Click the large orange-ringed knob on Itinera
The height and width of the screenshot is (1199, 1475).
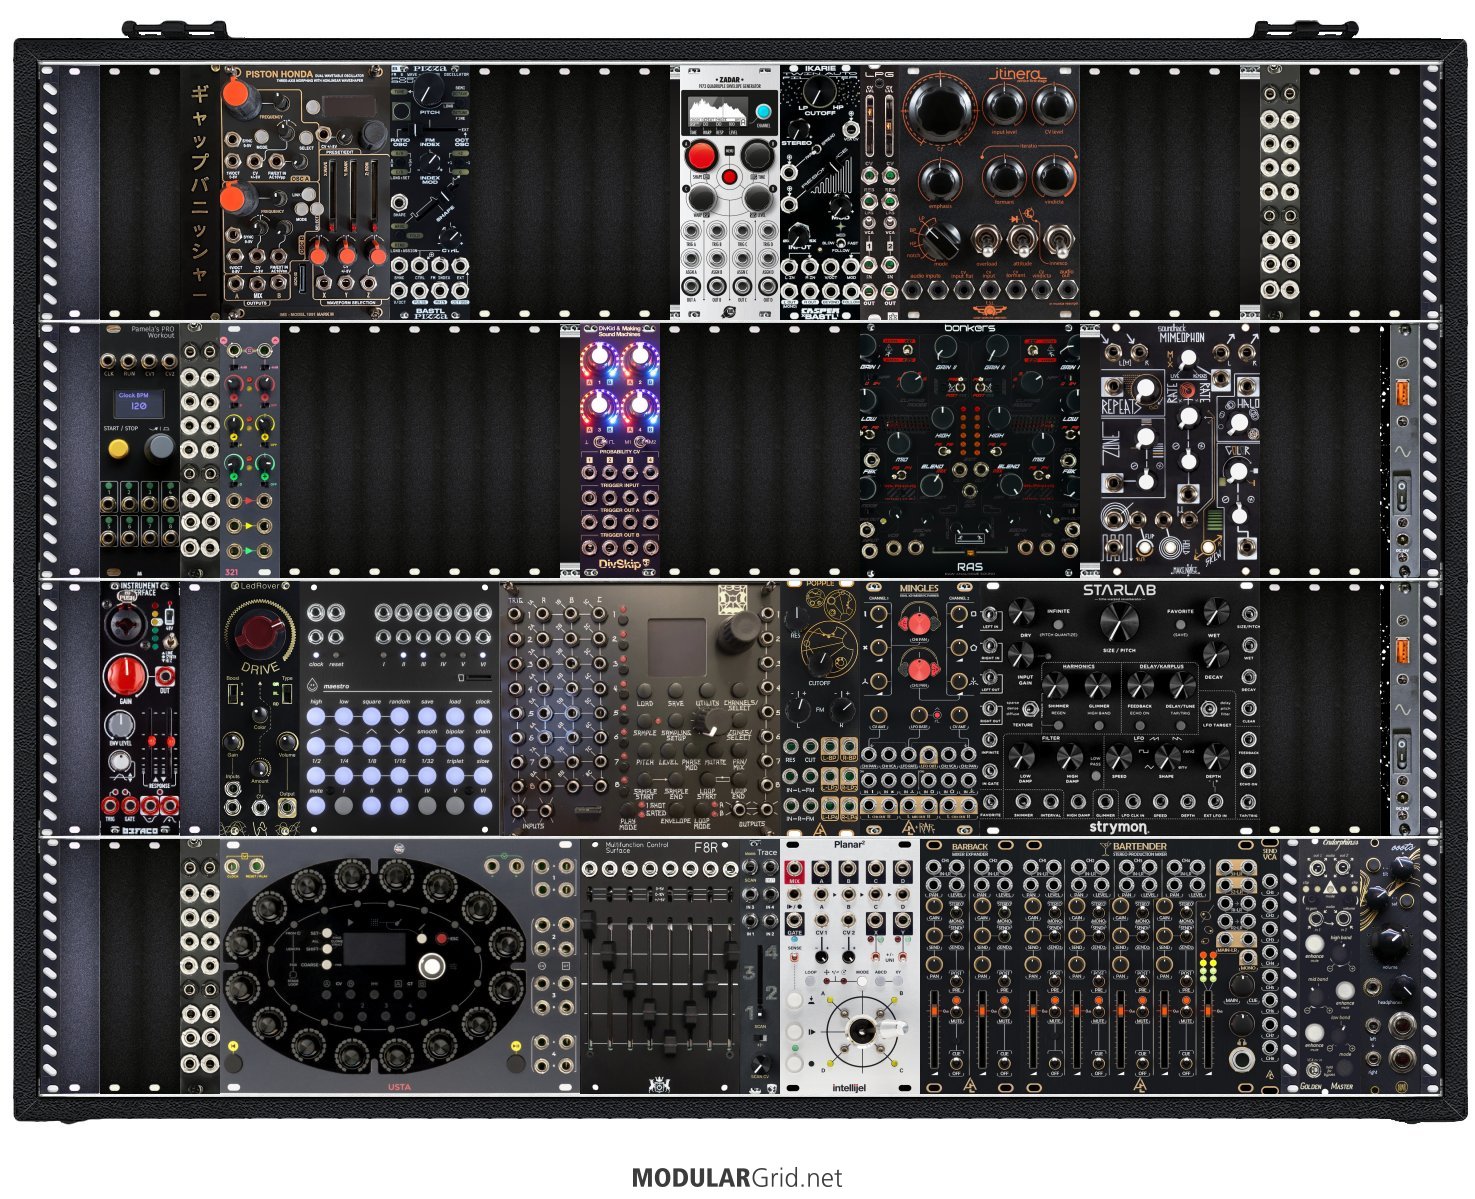[939, 109]
